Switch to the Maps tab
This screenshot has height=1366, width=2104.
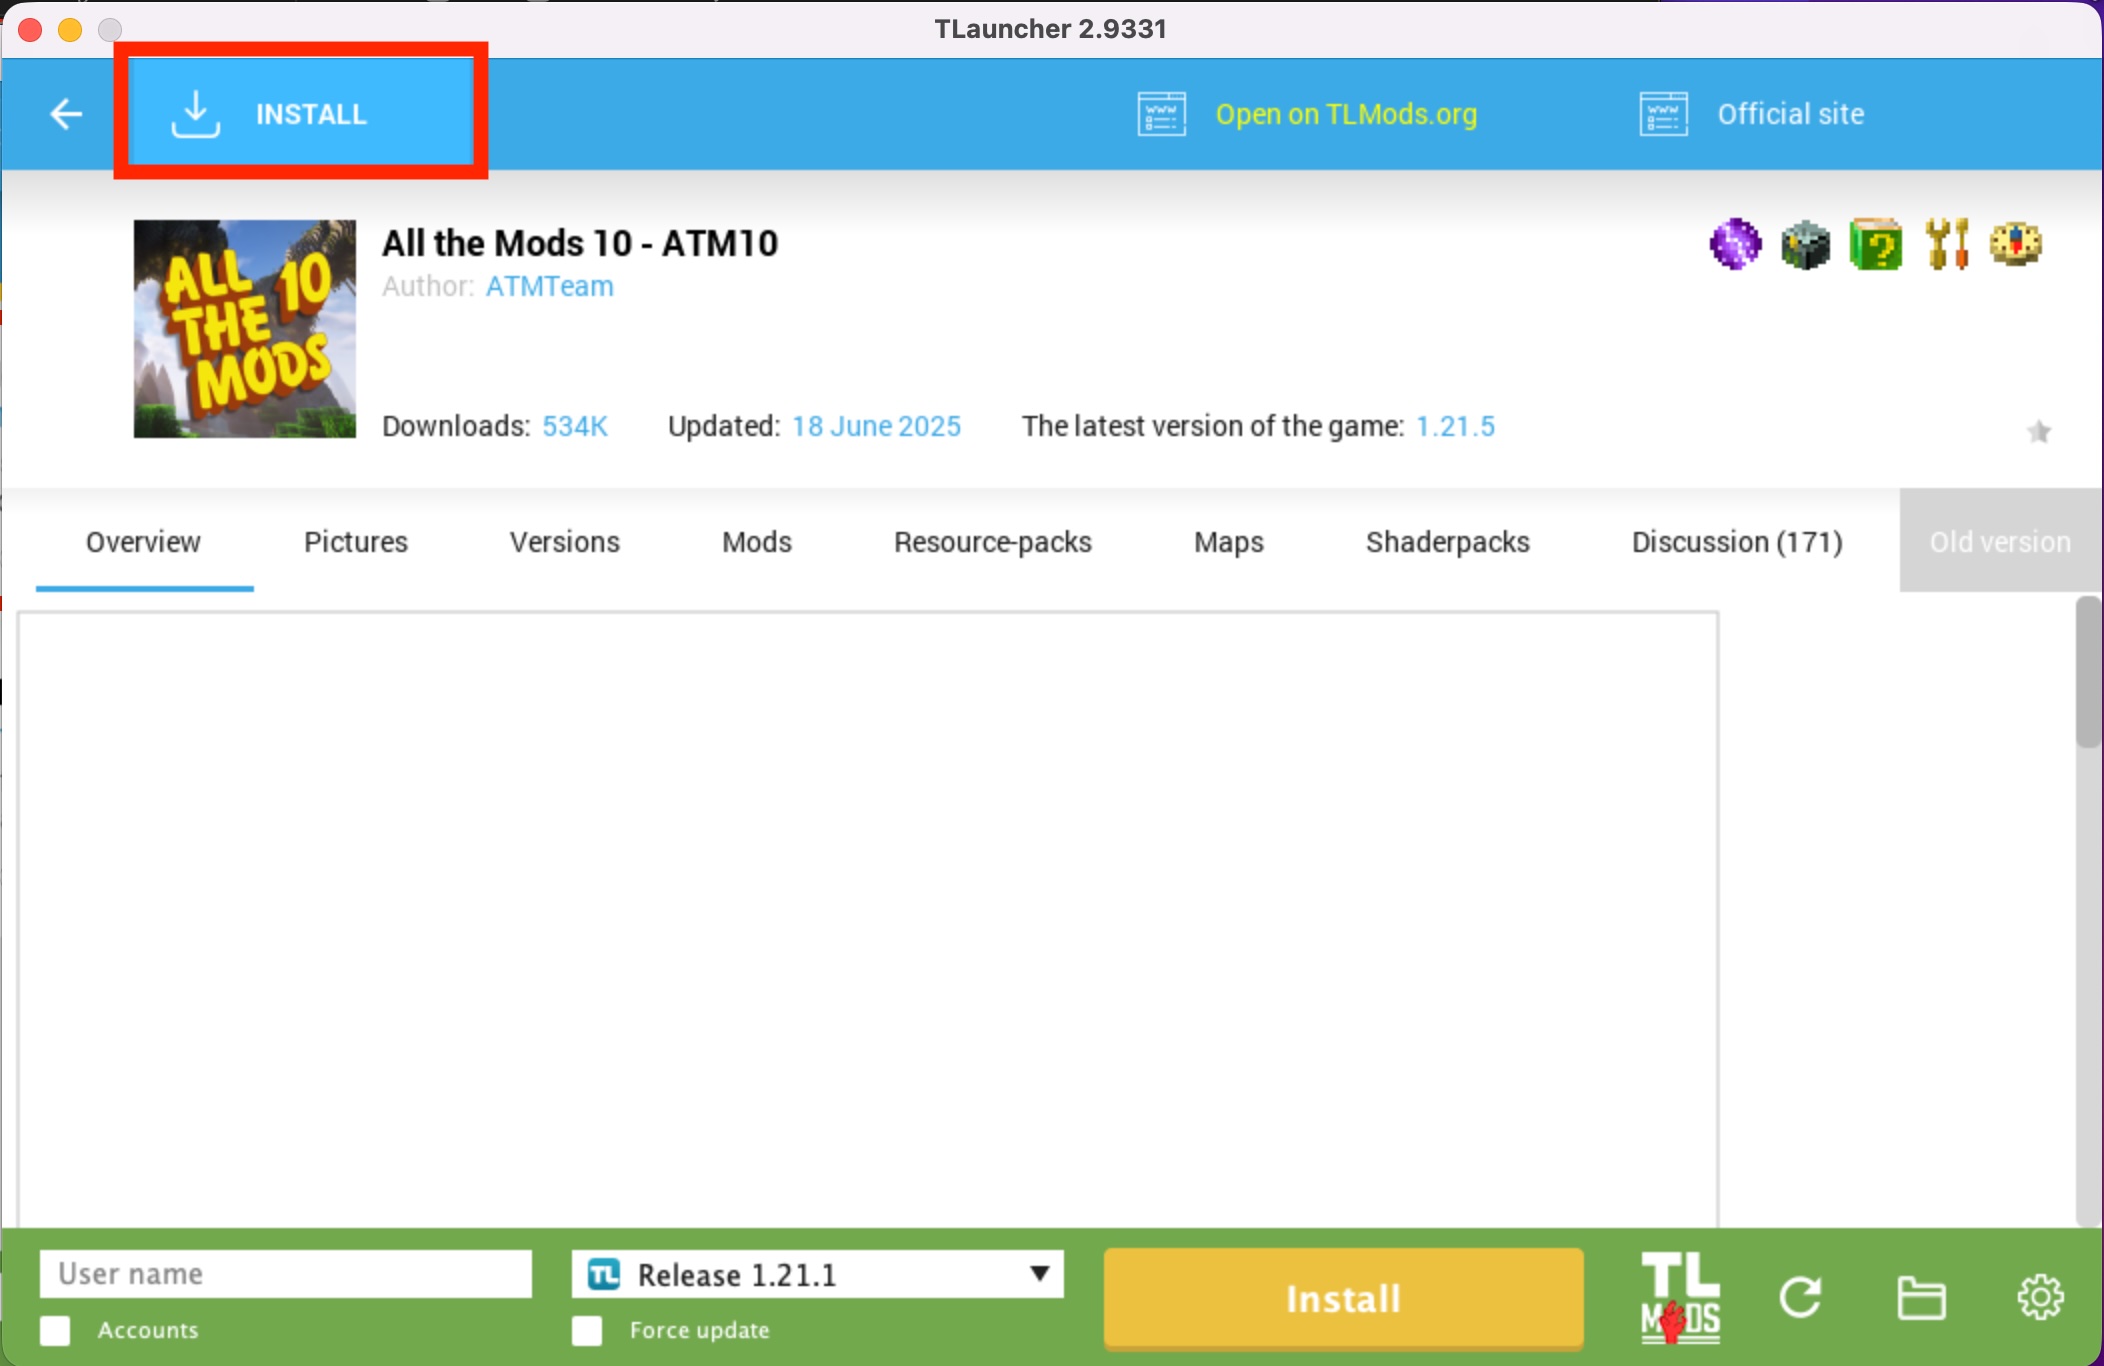1229,542
